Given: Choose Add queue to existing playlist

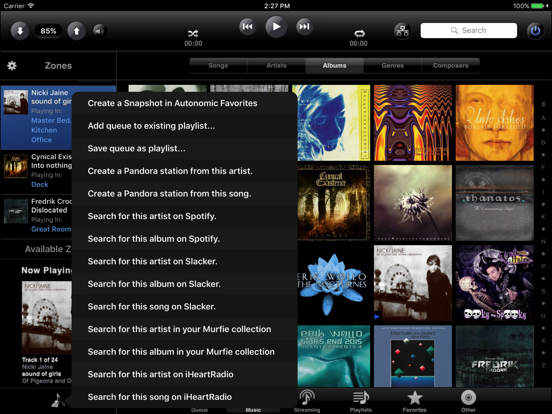Looking at the screenshot, I should [185, 126].
